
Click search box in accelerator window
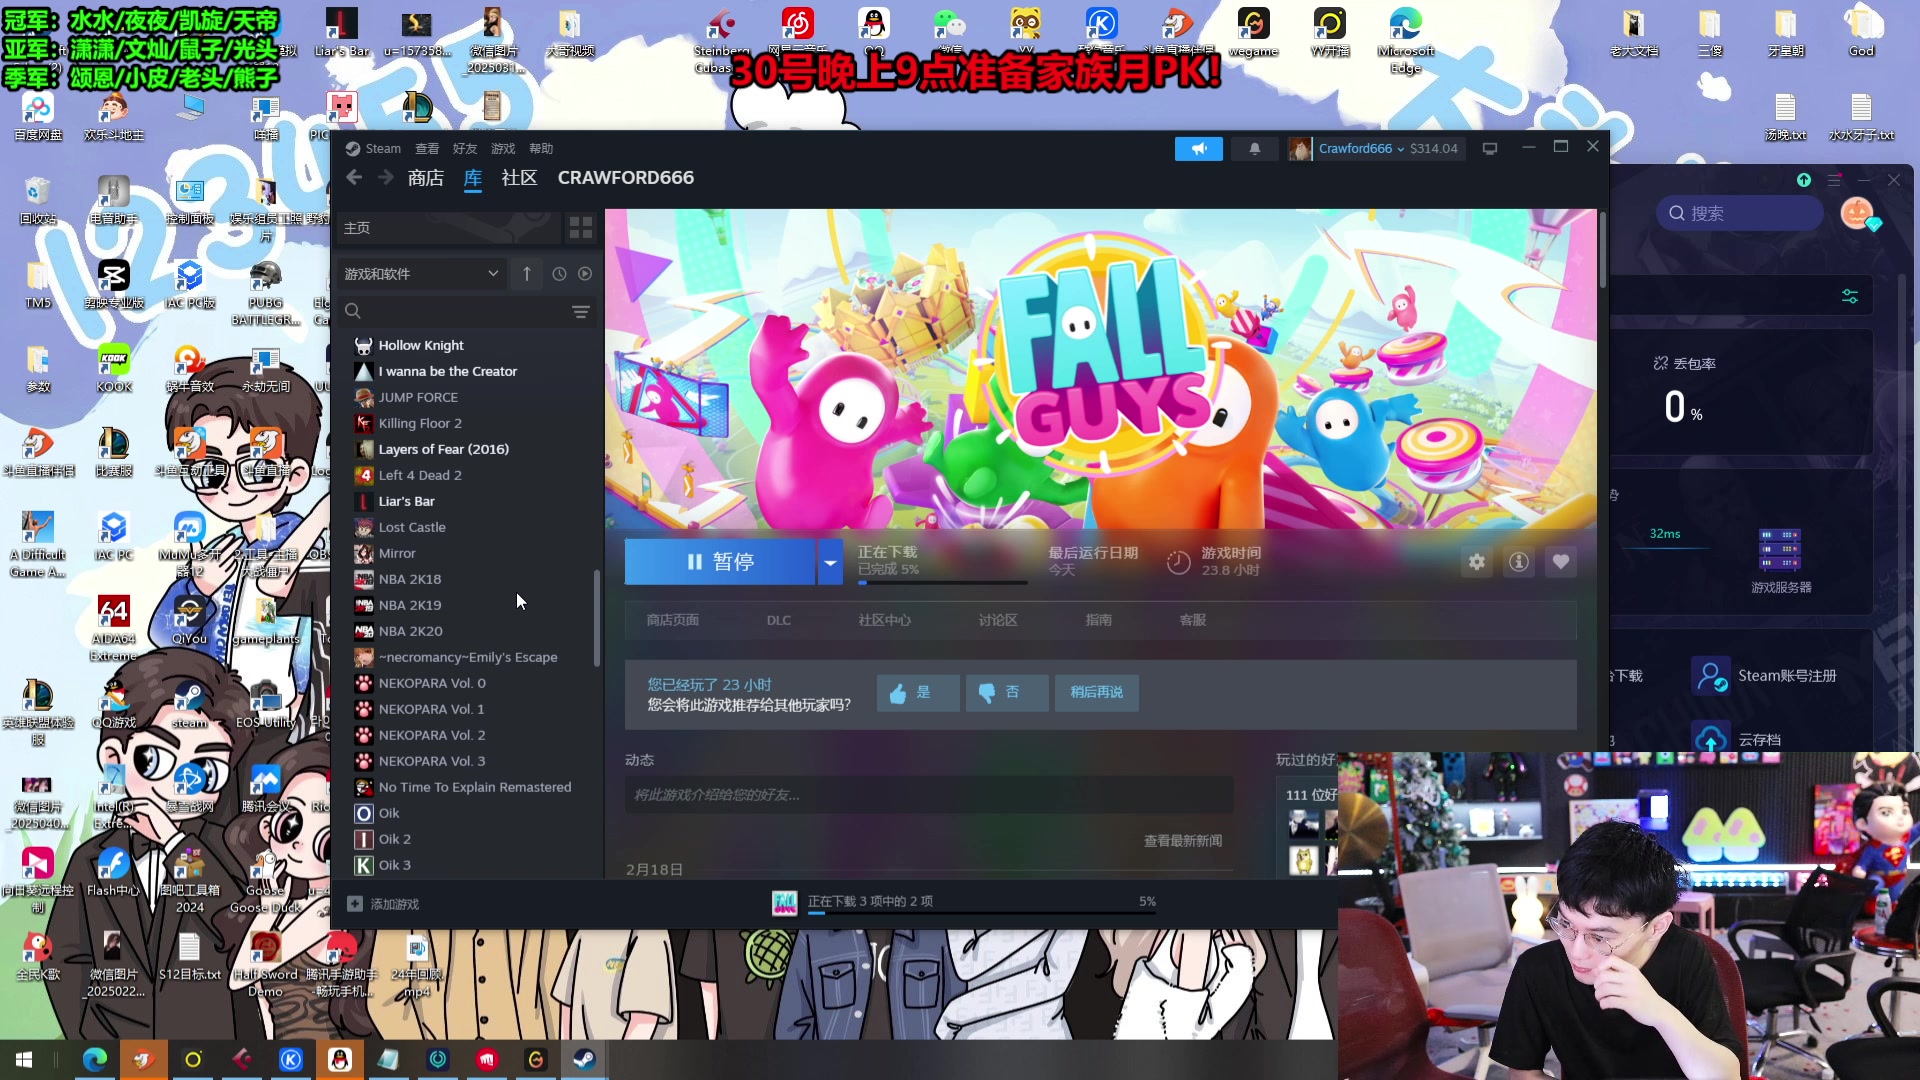coord(1740,213)
